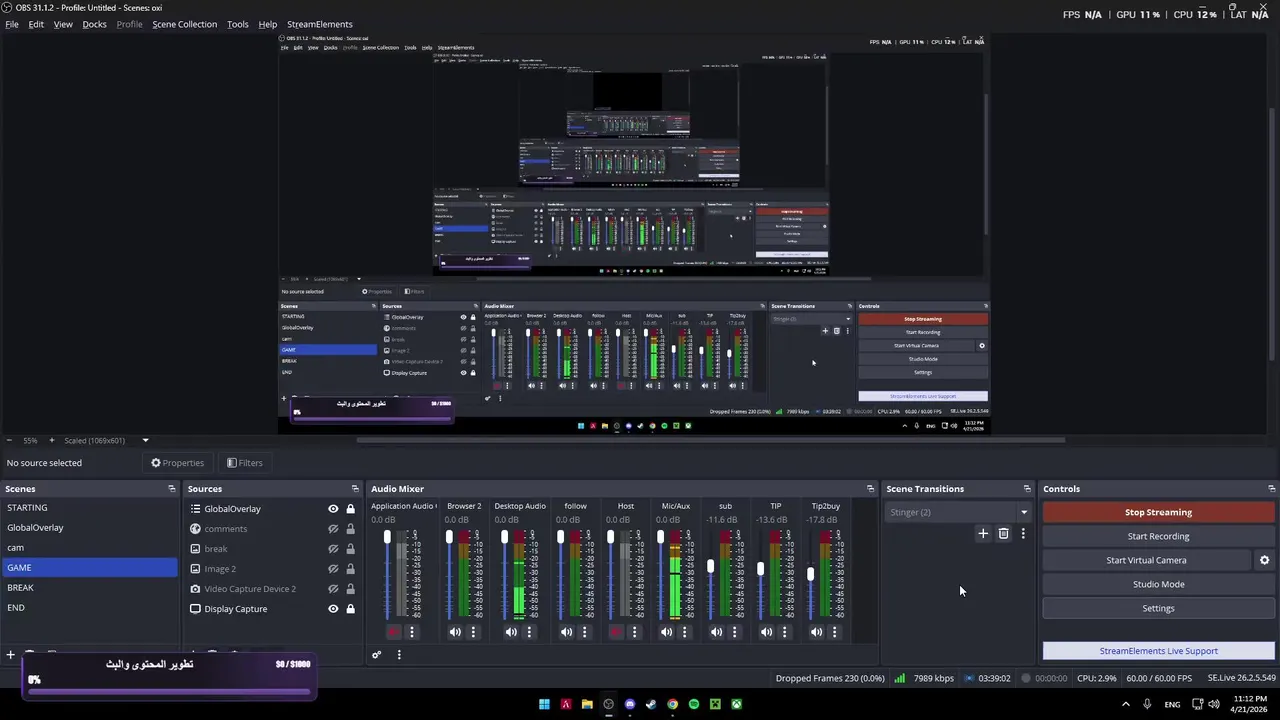The image size is (1280, 720).
Task: Open Steam from the taskbar
Action: [x=651, y=704]
